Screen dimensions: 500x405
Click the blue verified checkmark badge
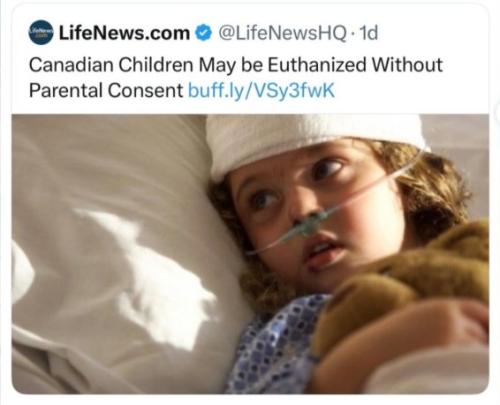click(x=203, y=33)
